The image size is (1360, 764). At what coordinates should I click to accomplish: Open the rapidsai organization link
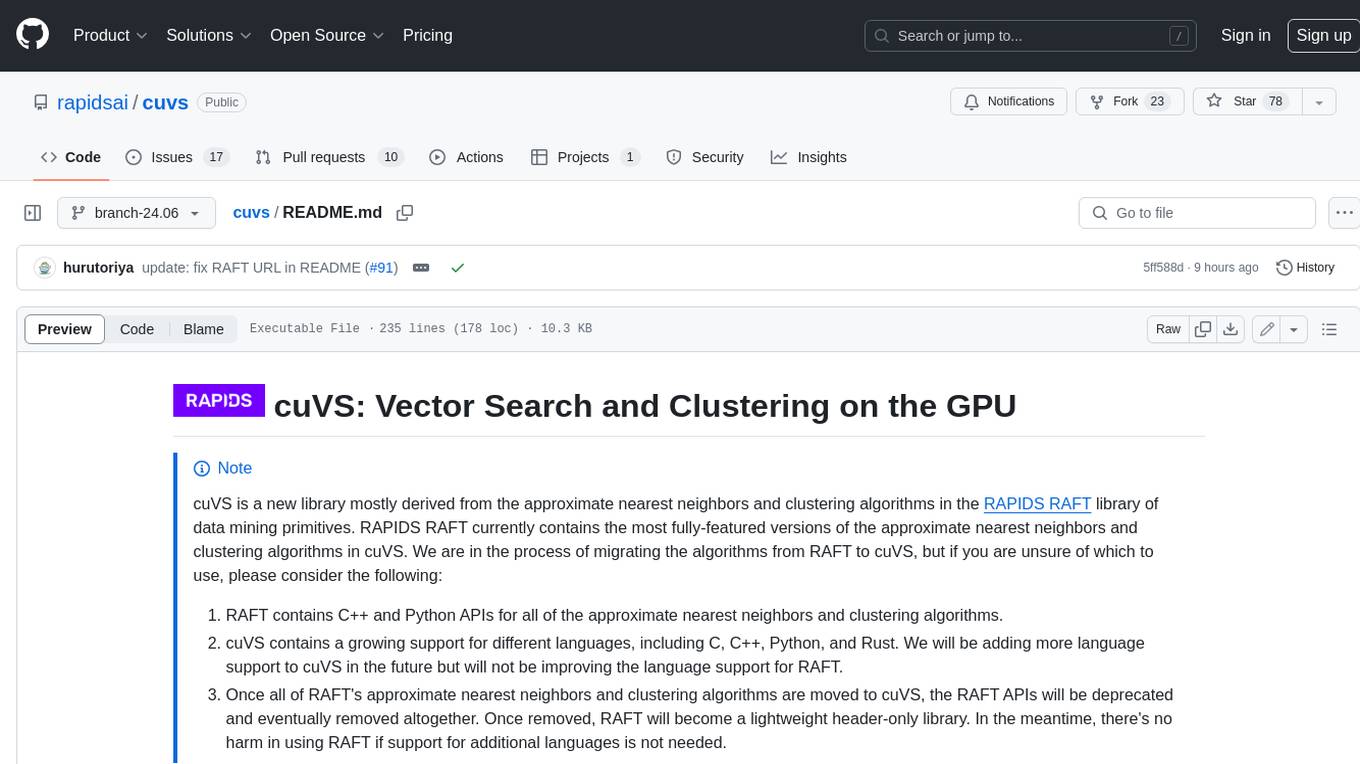[92, 102]
